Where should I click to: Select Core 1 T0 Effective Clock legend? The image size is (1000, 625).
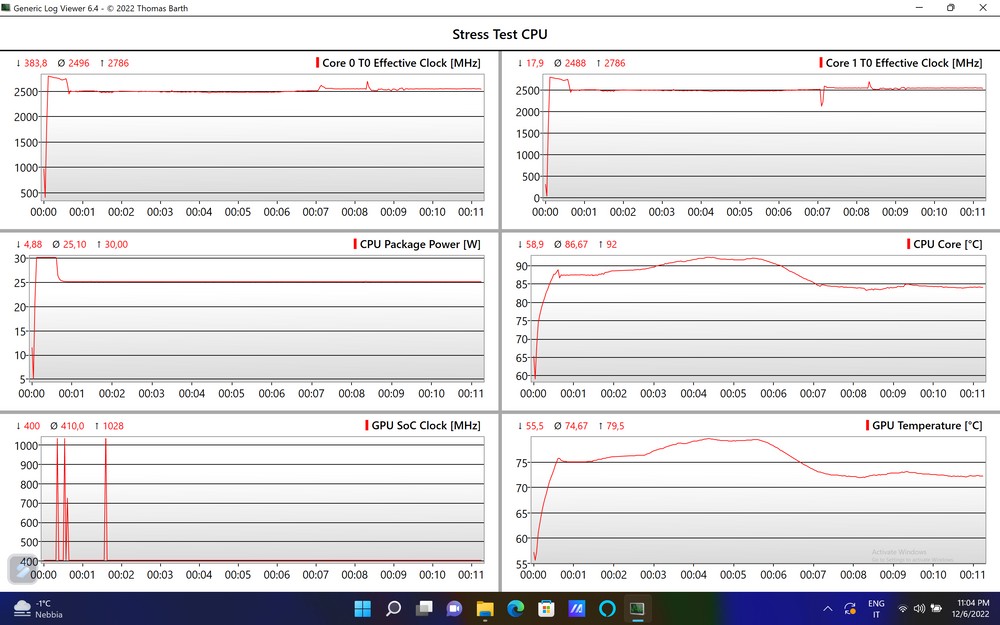(x=903, y=63)
